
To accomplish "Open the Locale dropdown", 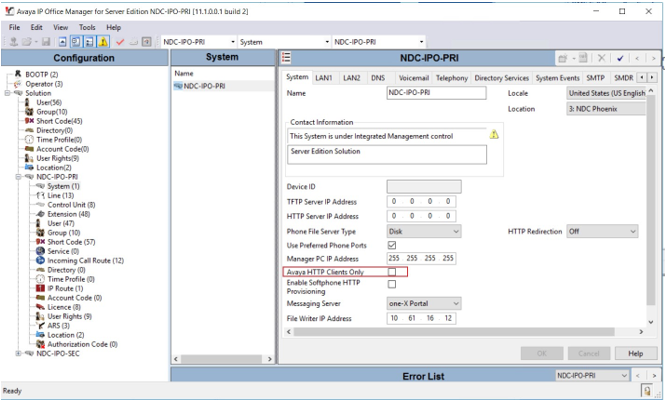I will pos(606,93).
